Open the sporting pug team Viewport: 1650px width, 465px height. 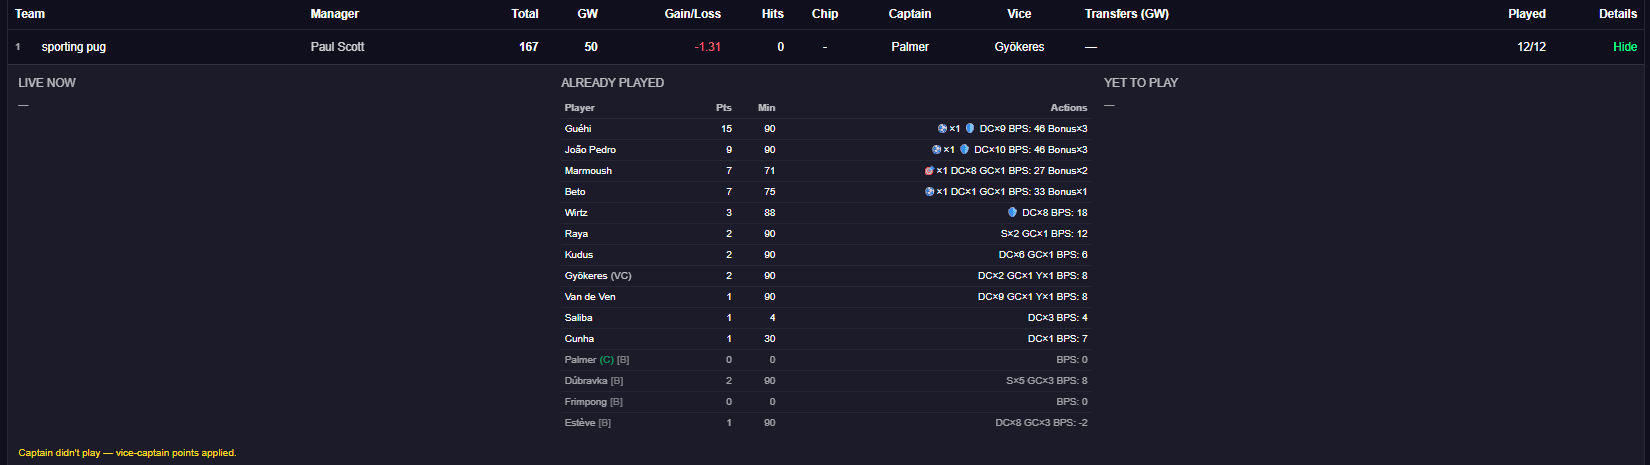click(73, 47)
